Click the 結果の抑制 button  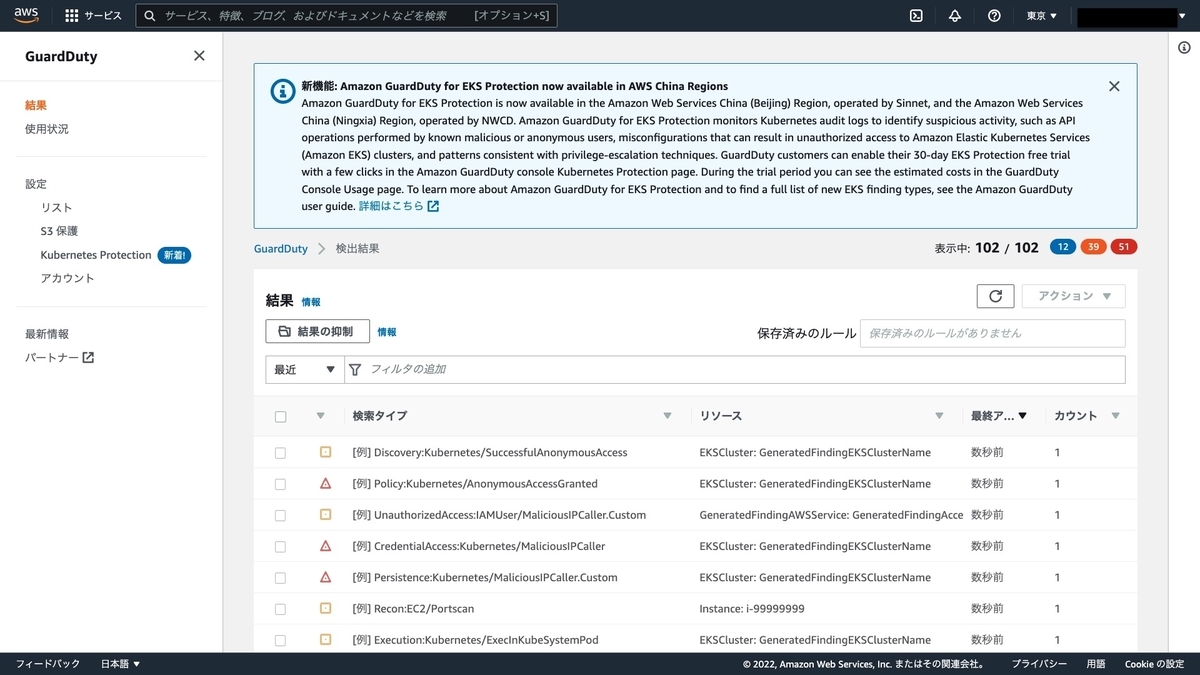click(317, 330)
